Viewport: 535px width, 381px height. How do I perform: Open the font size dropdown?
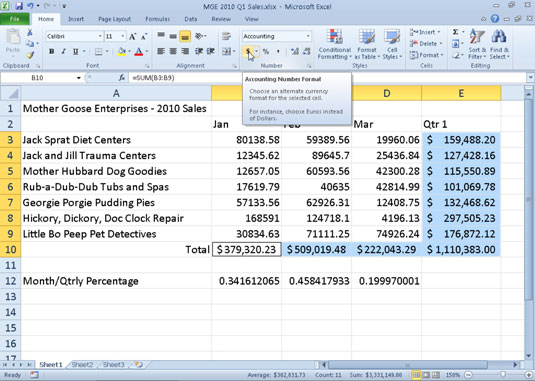point(123,36)
